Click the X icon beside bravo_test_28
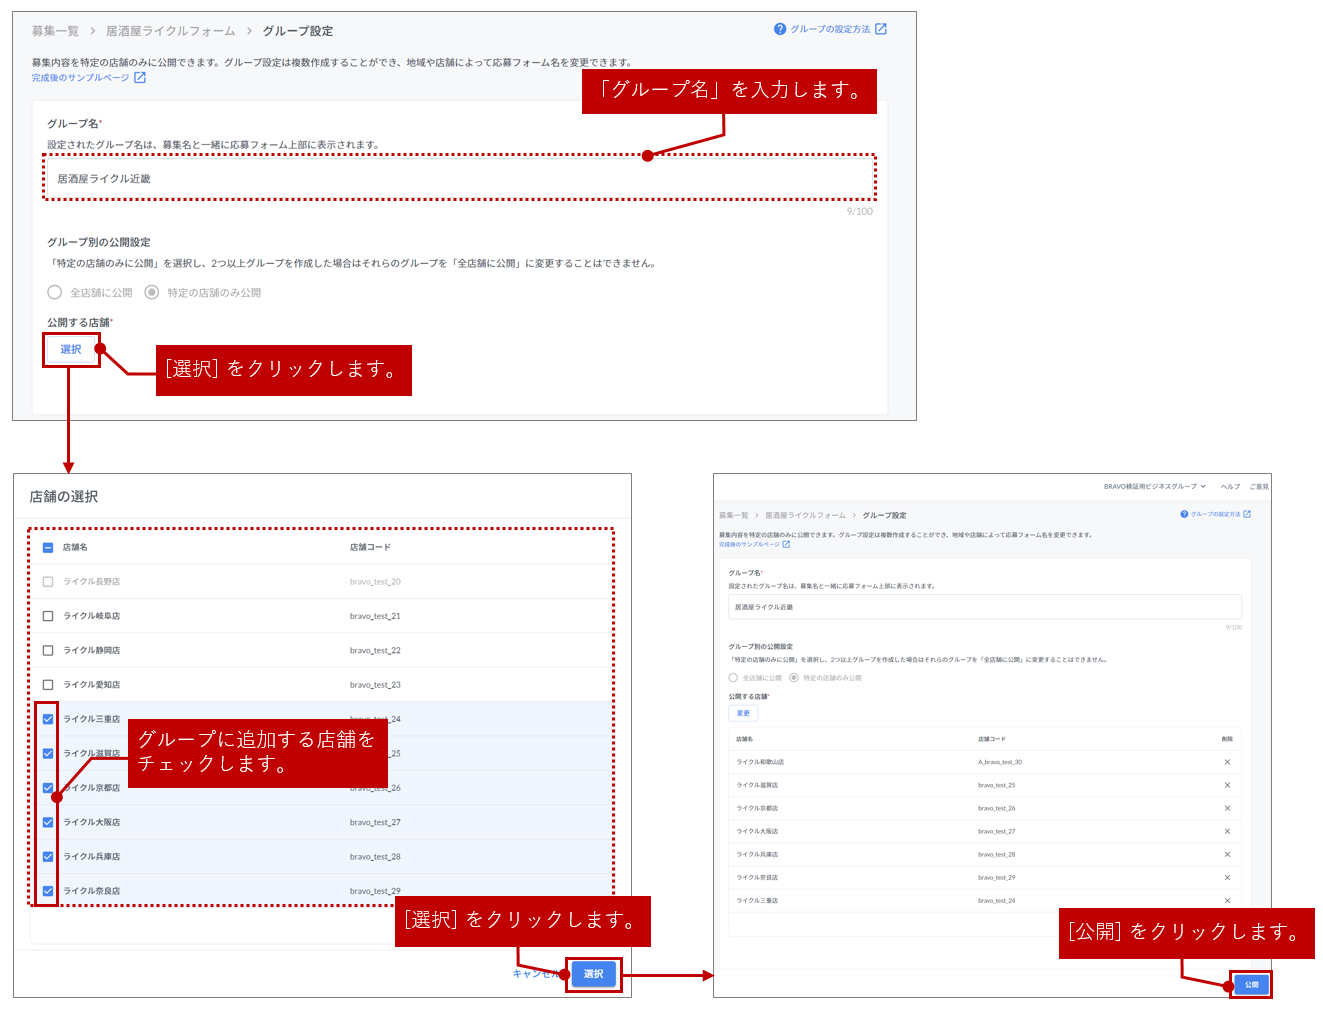The width and height of the screenshot is (1323, 1024). click(x=1227, y=854)
